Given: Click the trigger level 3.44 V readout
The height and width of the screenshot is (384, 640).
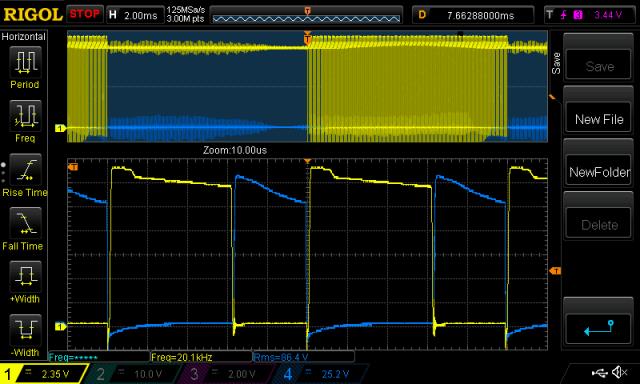Looking at the screenshot, I should (x=608, y=15).
